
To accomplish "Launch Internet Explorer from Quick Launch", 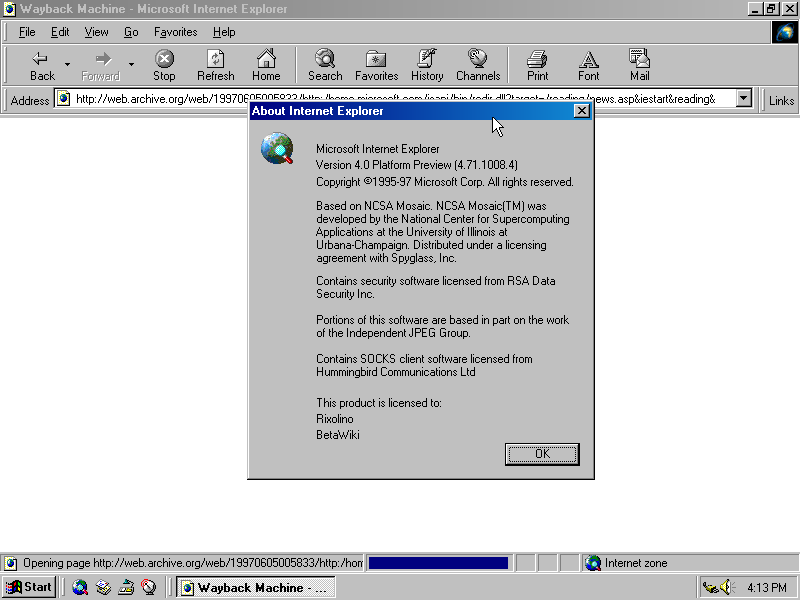I will pos(80,587).
